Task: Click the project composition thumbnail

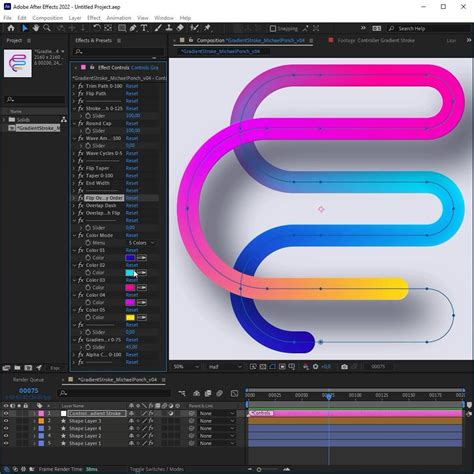Action: coord(18,63)
